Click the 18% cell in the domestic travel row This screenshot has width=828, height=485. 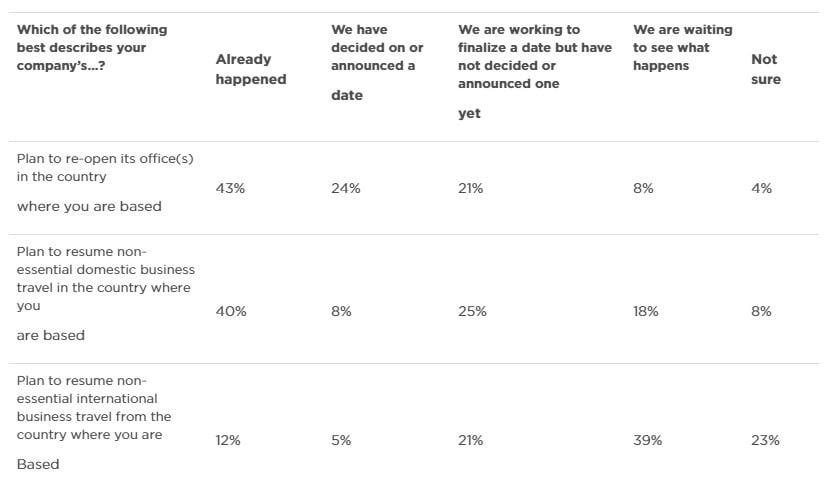(x=645, y=311)
